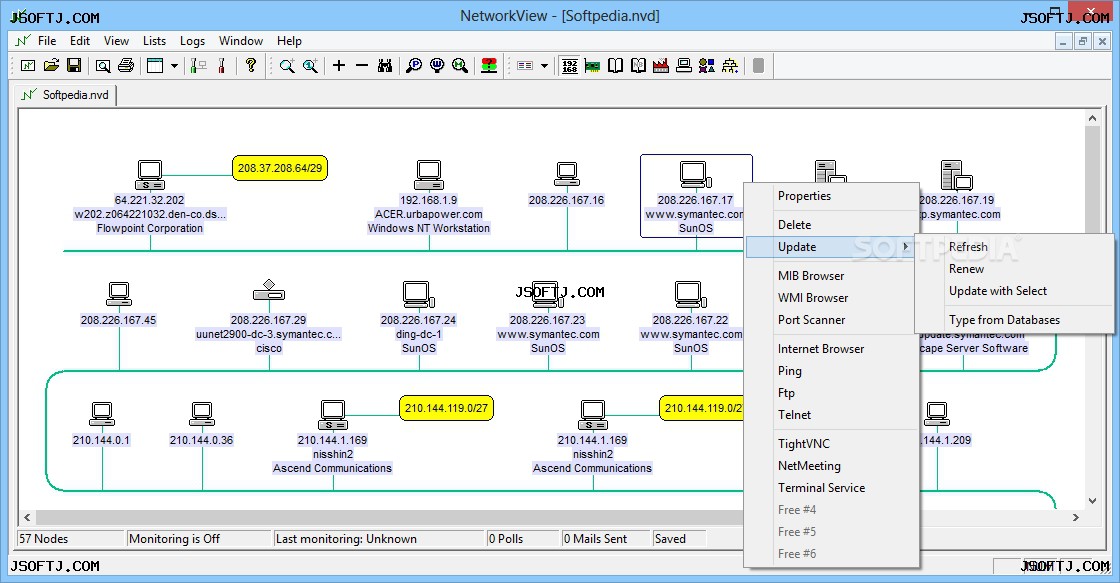The image size is (1120, 583).
Task: Open the Lists menu
Action: [x=154, y=41]
